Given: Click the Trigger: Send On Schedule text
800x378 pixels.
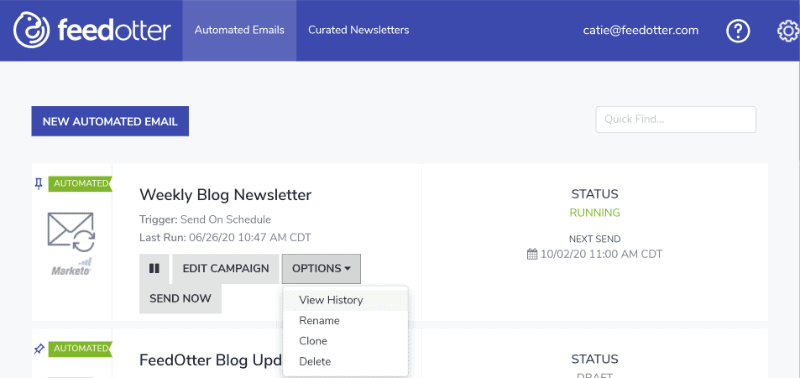Looking at the screenshot, I should tap(205, 220).
